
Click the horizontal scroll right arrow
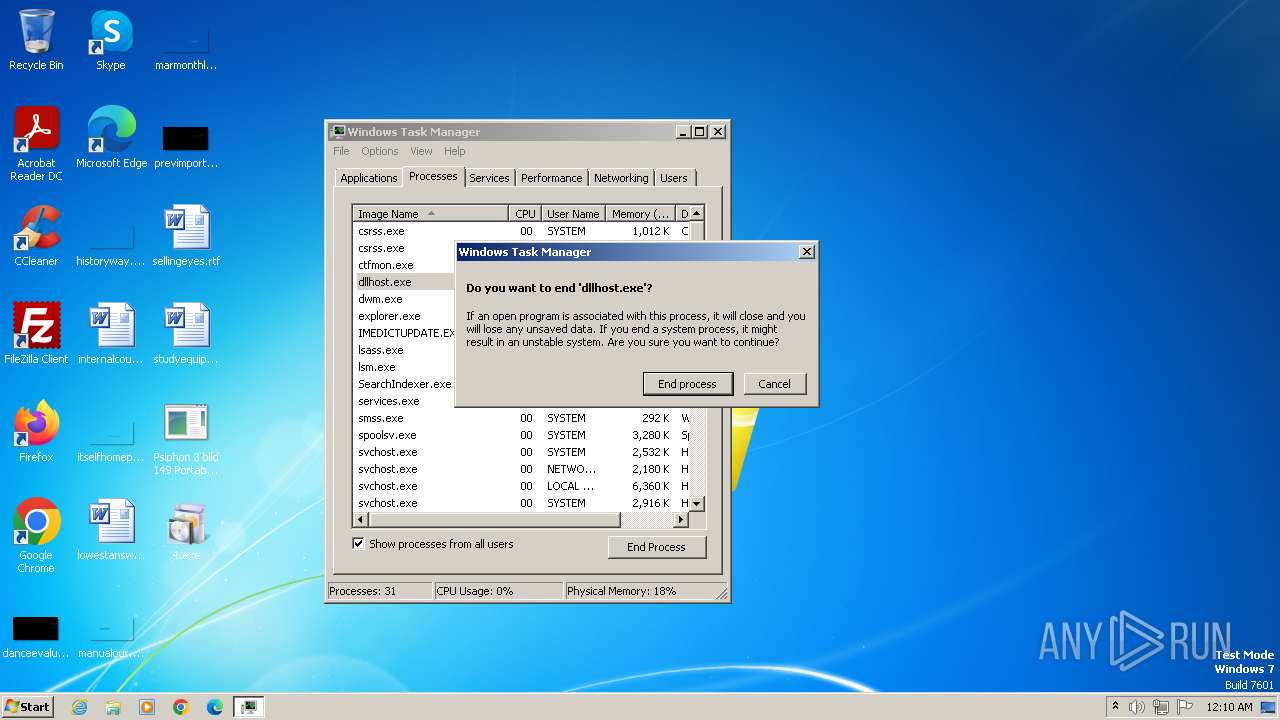[681, 520]
